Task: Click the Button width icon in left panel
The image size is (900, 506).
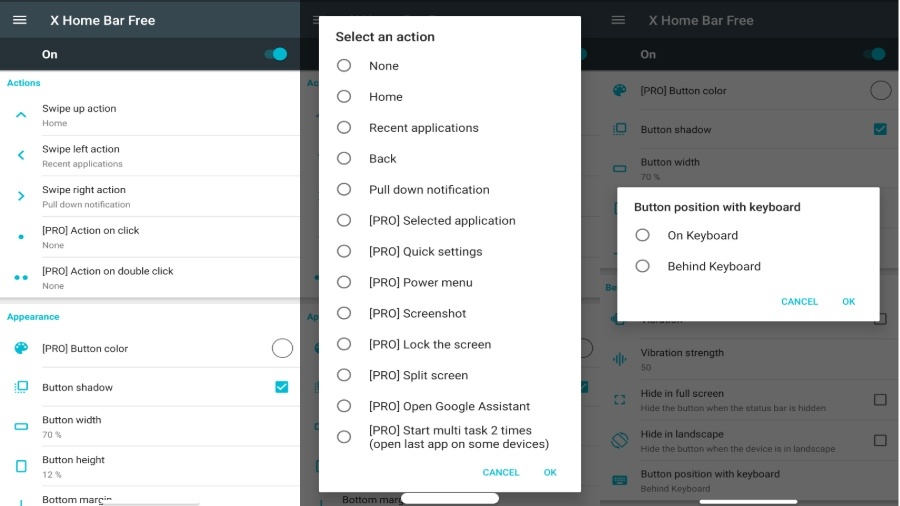Action: (21, 426)
